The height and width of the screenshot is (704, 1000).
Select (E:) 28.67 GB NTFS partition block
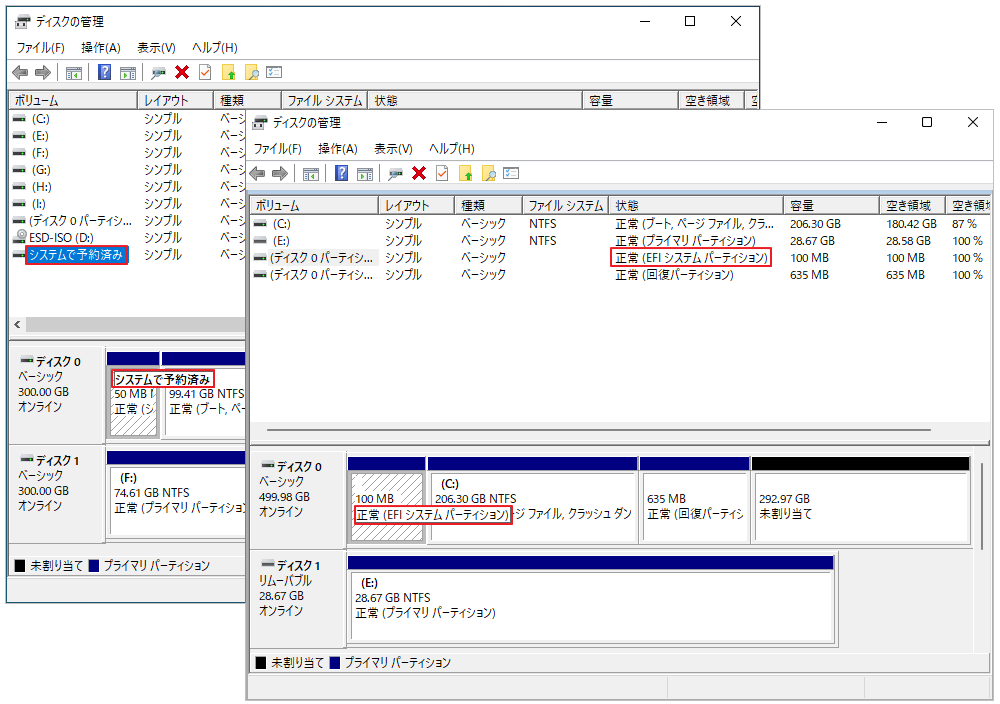(591, 599)
